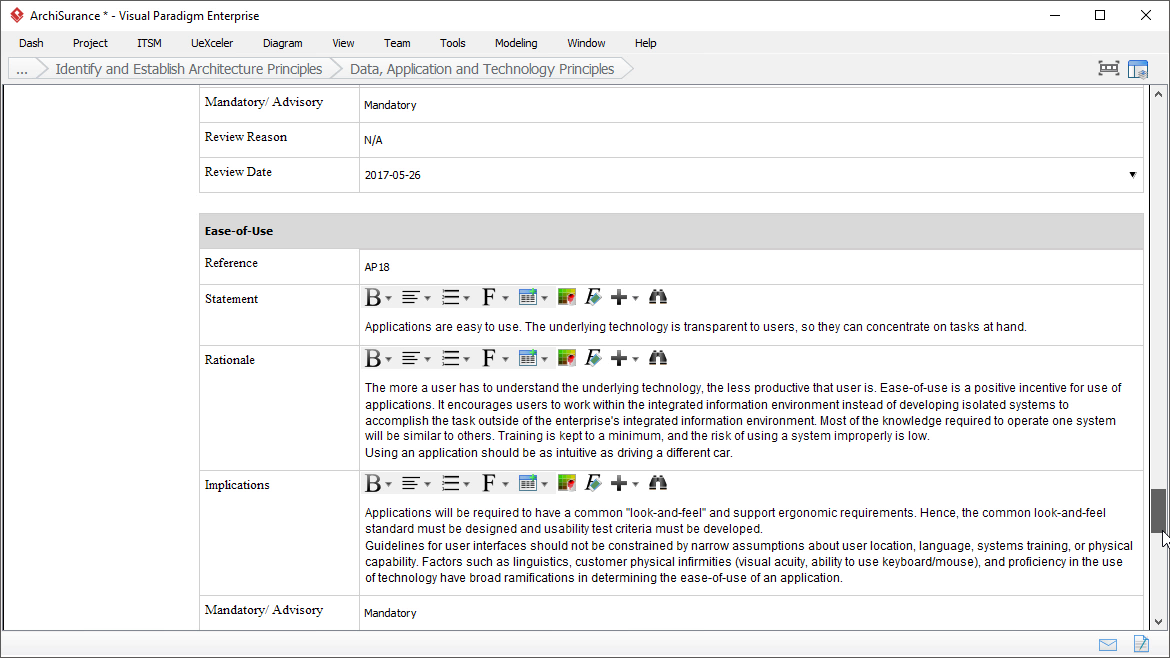The image size is (1170, 658).
Task: Click plus icon in Rationale toolbar
Action: [x=619, y=359]
